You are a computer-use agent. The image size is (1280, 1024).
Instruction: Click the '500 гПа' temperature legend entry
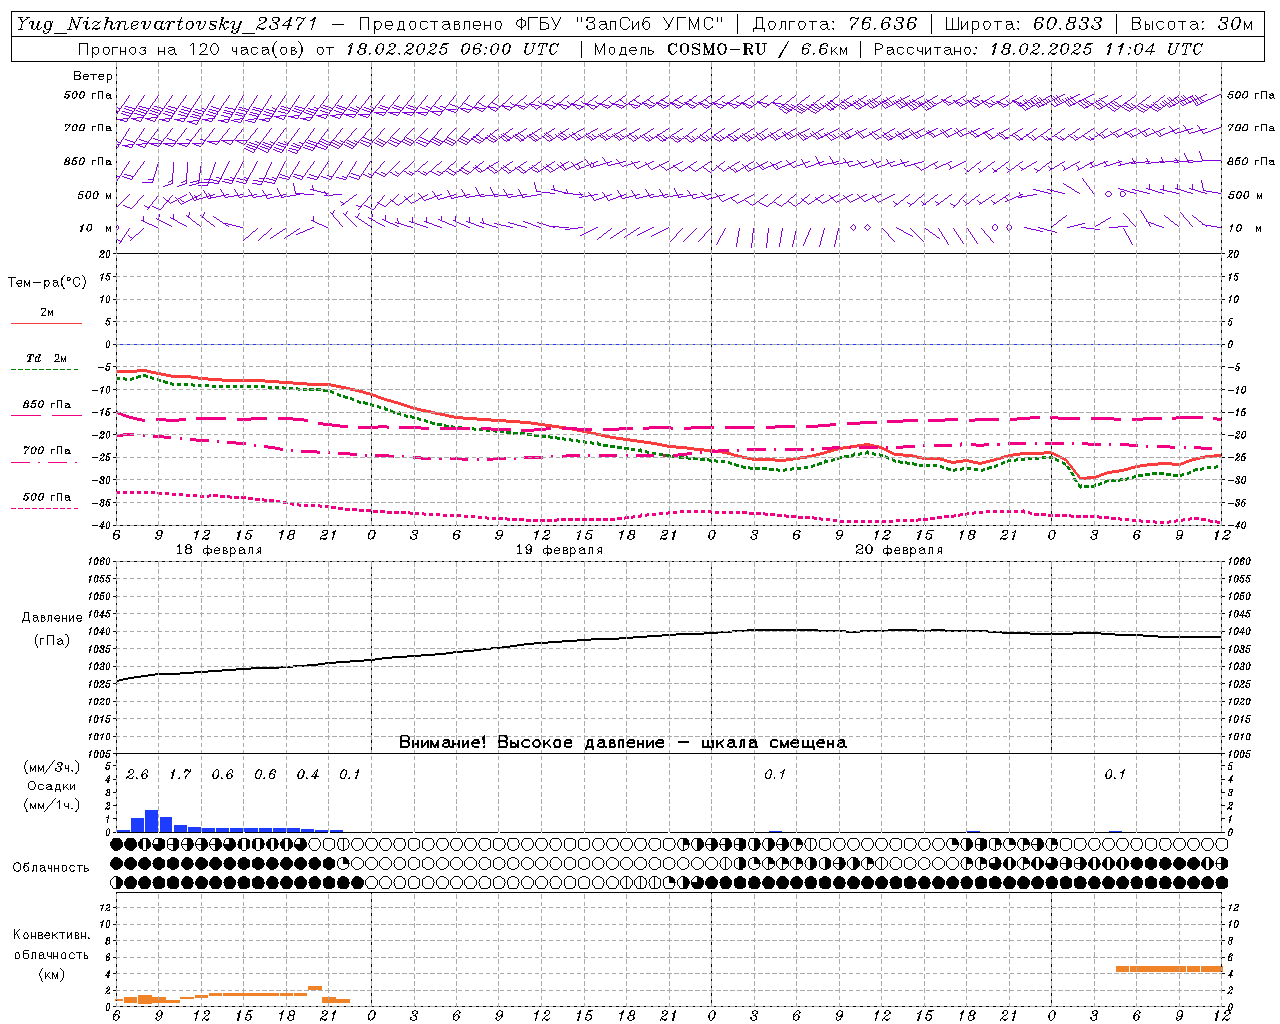point(47,497)
